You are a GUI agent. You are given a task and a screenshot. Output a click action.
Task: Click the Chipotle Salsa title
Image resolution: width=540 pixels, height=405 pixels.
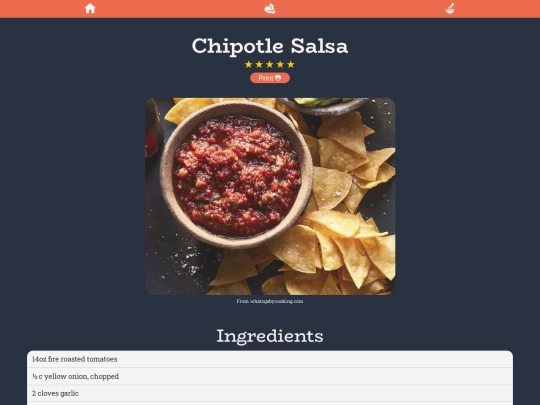(270, 46)
